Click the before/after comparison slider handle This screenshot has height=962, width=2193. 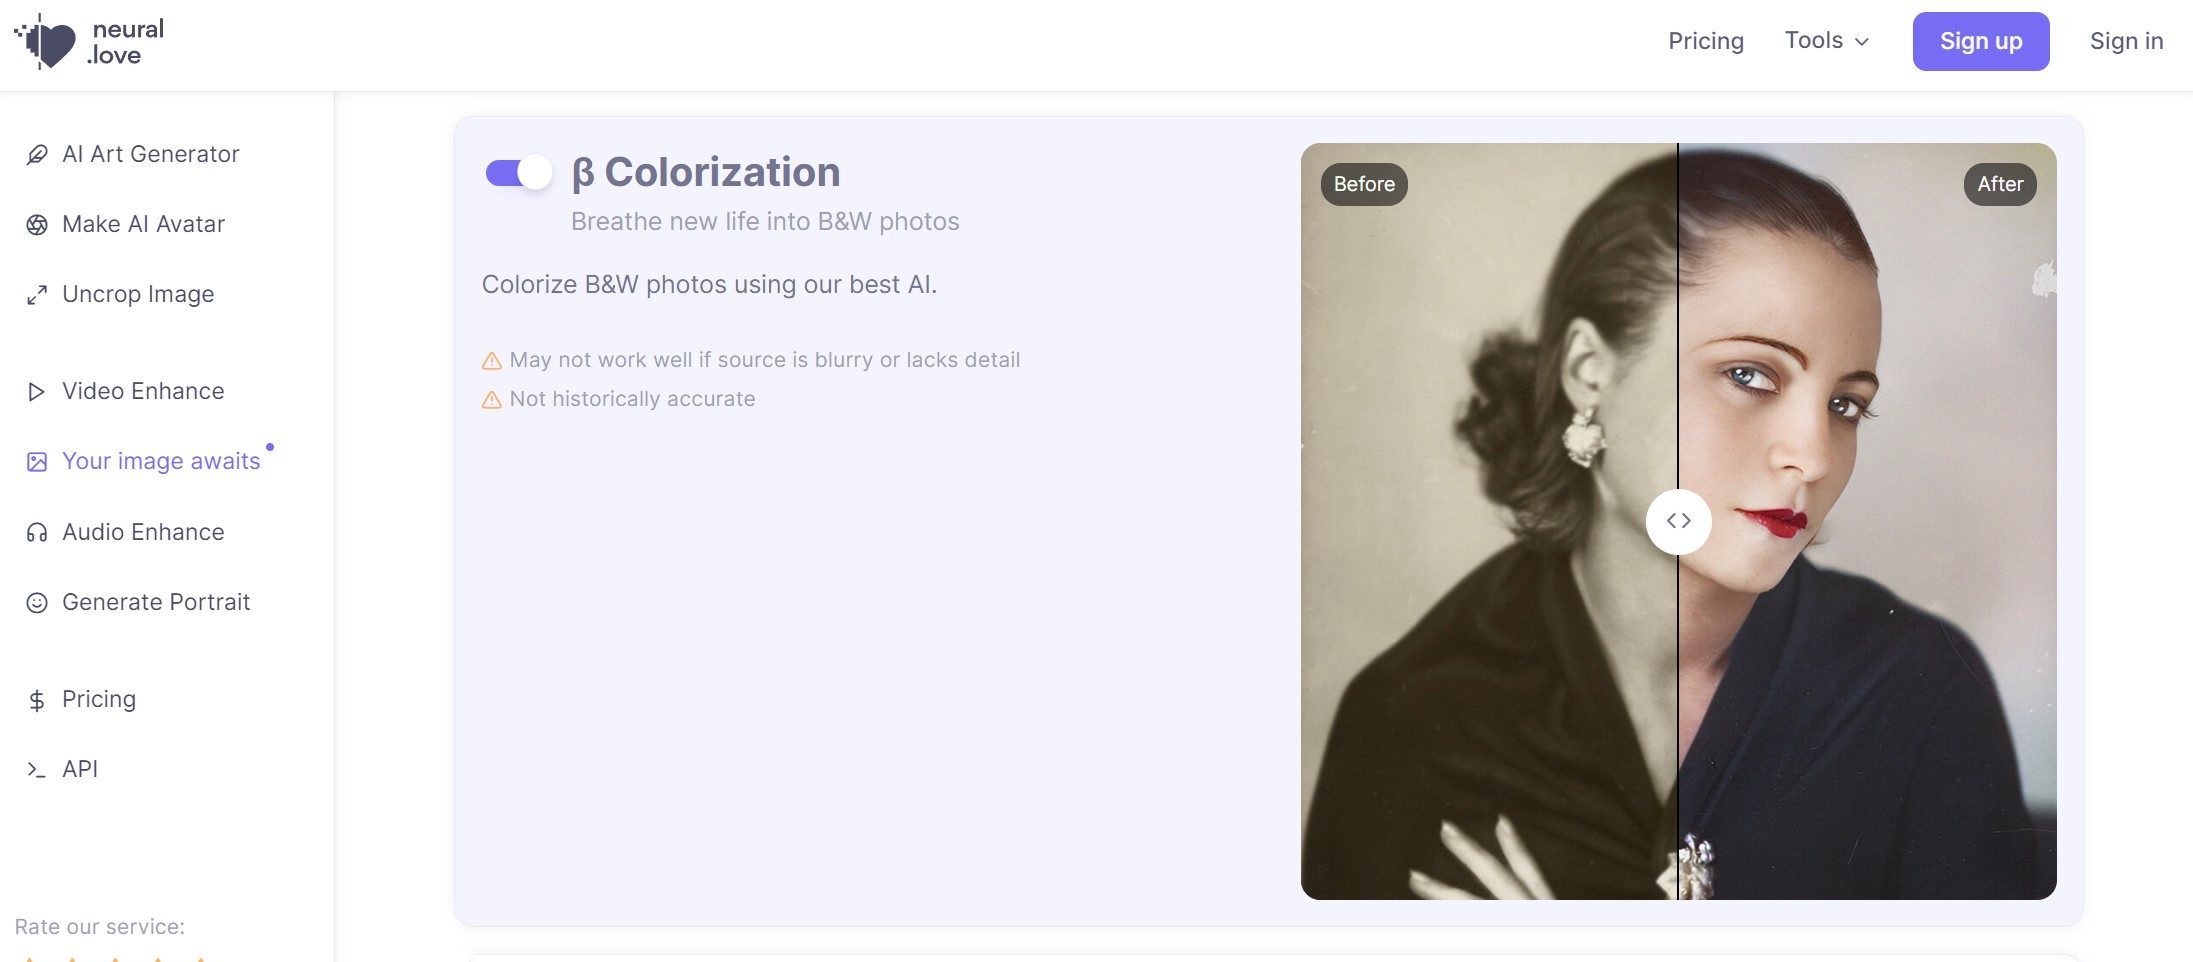[x=1678, y=521]
